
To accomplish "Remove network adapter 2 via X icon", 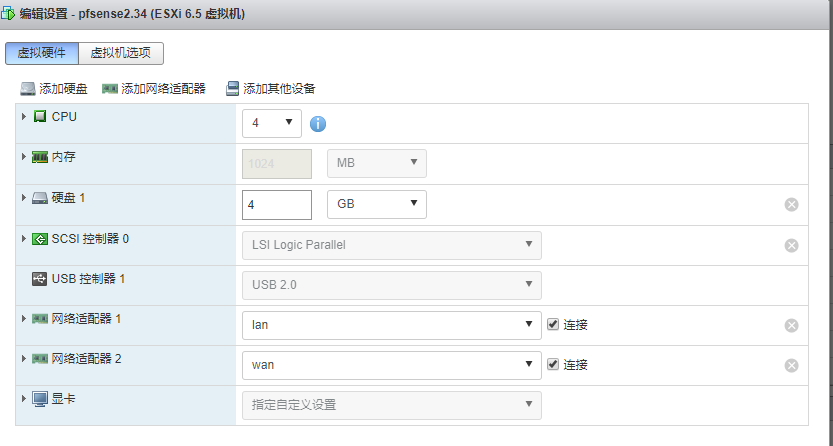I will coord(791,365).
